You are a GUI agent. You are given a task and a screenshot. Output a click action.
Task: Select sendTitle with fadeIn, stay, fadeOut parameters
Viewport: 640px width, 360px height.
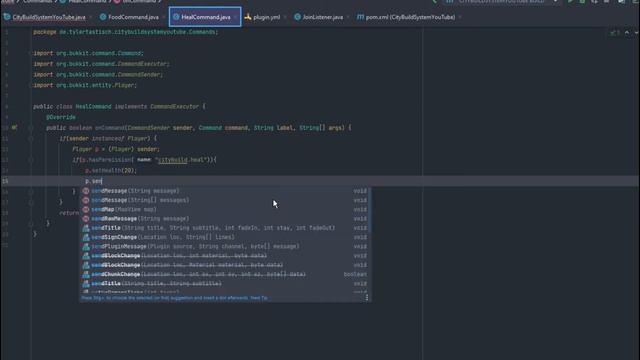225,228
